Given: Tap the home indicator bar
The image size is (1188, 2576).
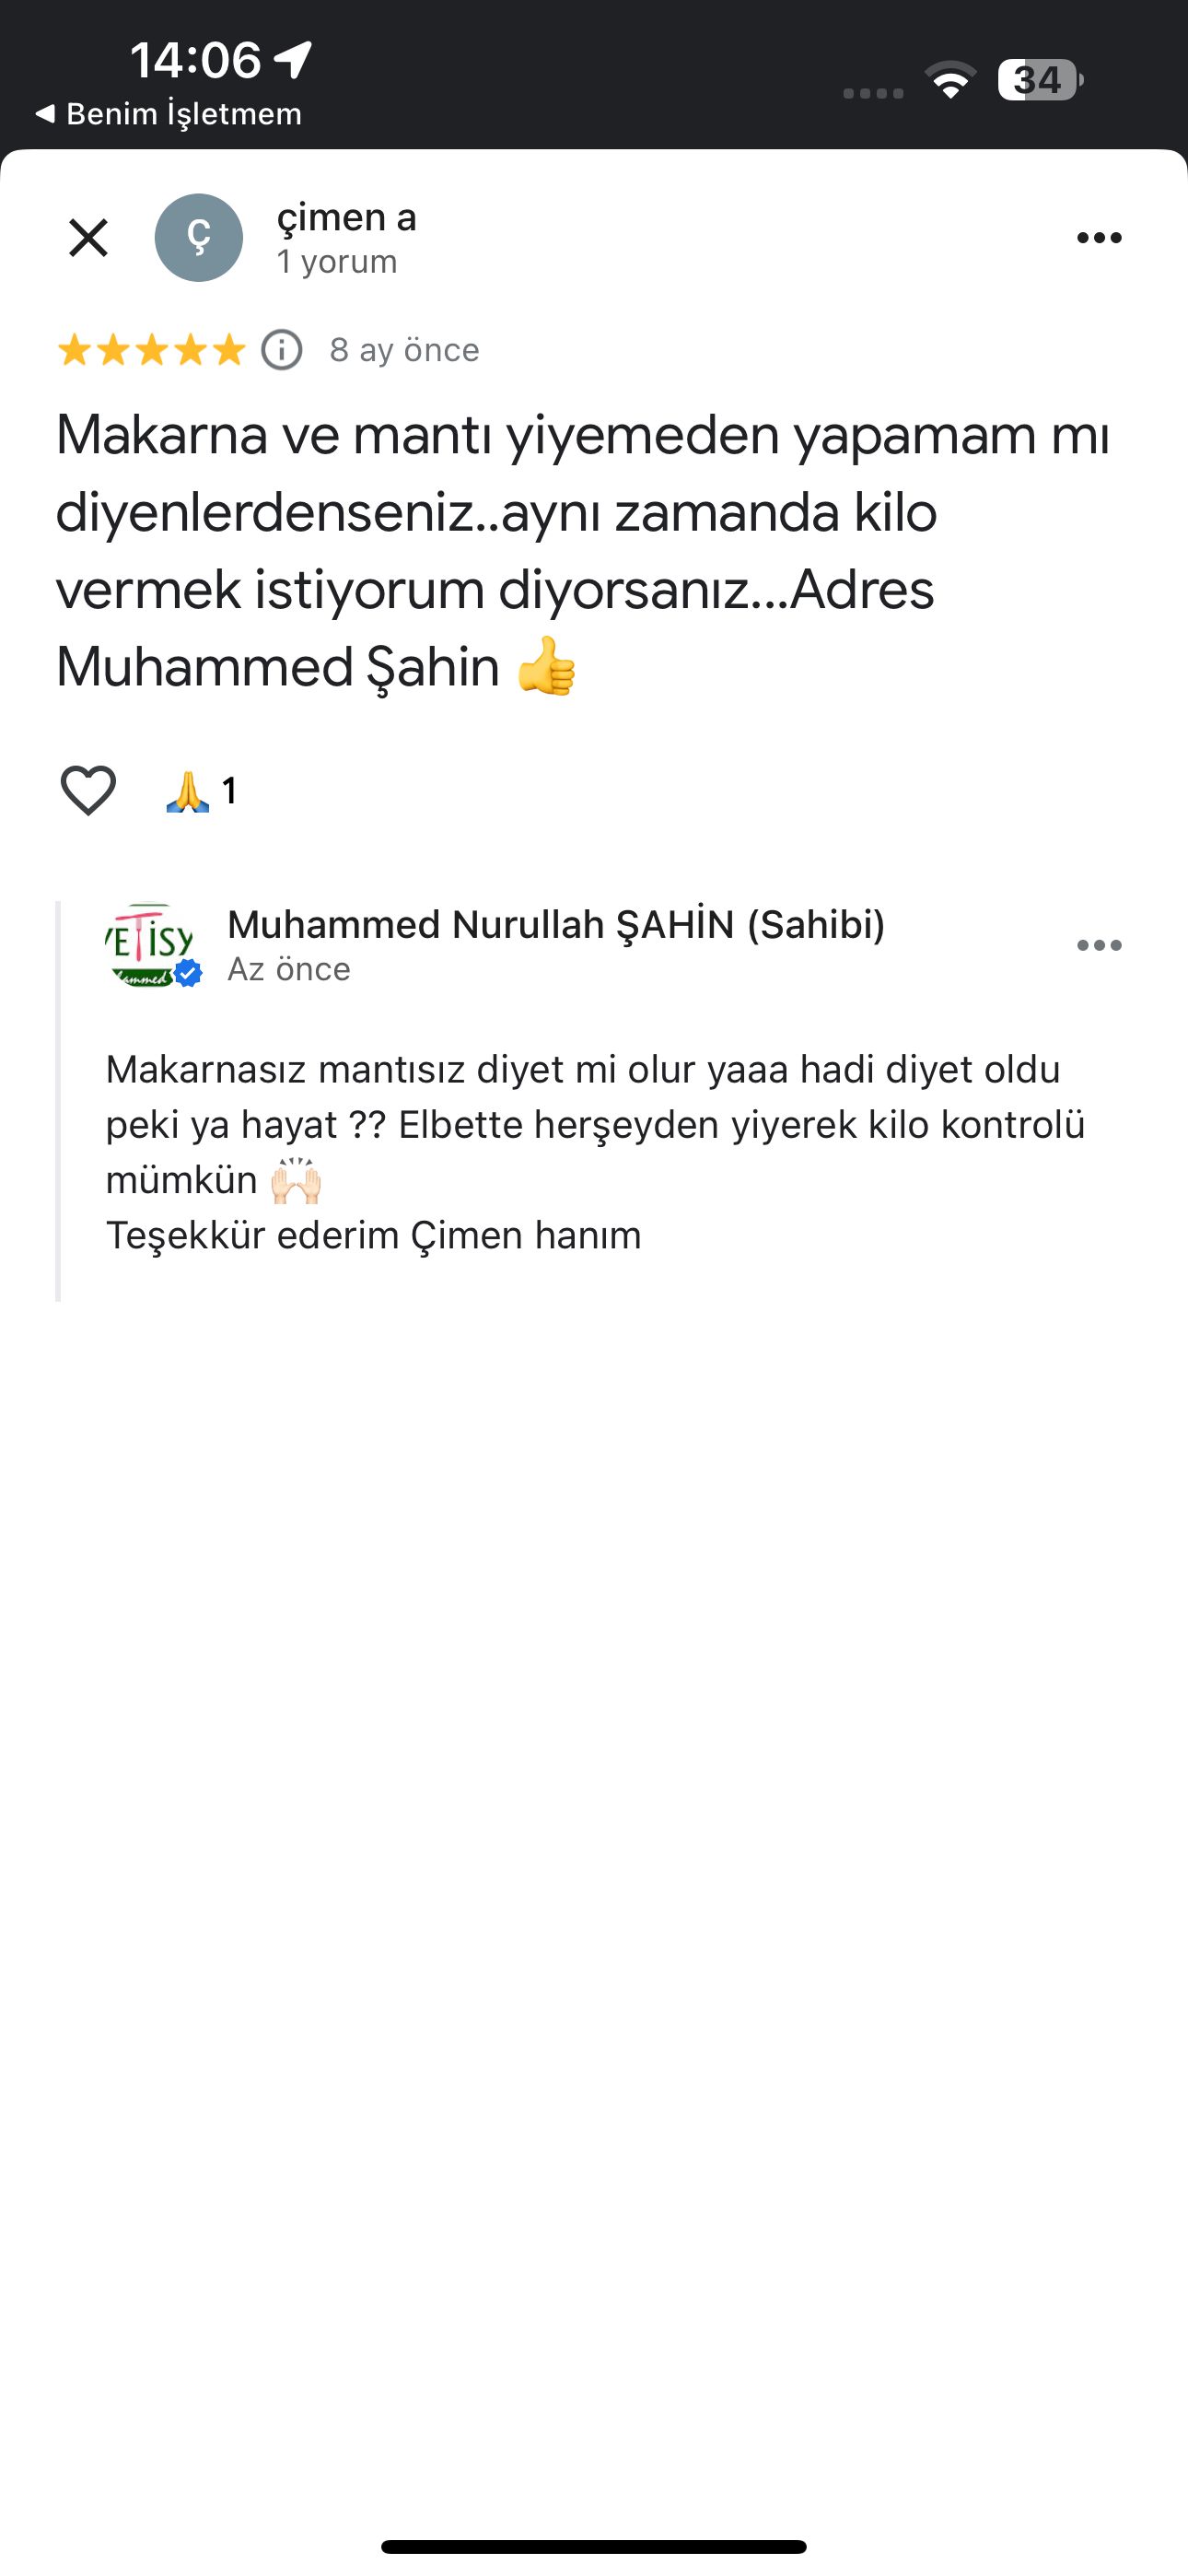Looking at the screenshot, I should (594, 2546).
